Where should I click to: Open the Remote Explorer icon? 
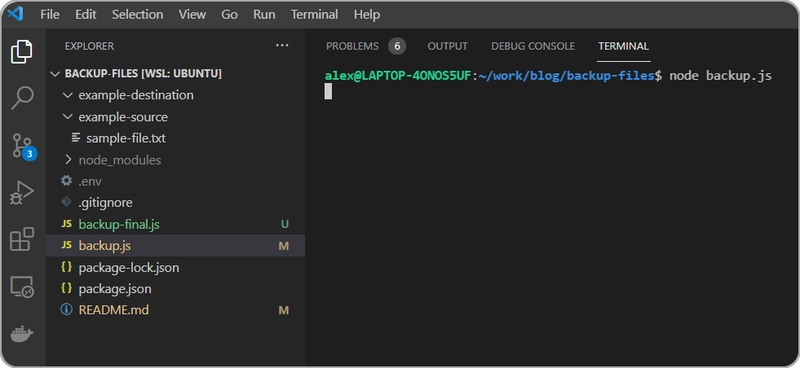(22, 287)
